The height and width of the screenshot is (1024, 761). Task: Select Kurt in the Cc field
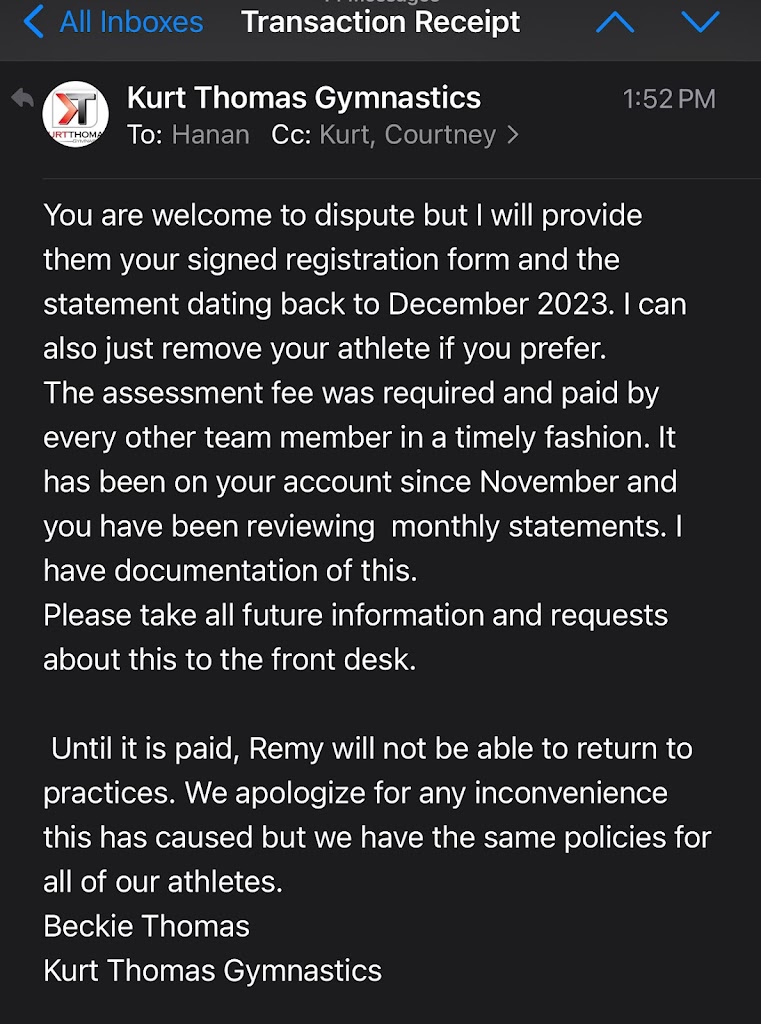pyautogui.click(x=344, y=135)
